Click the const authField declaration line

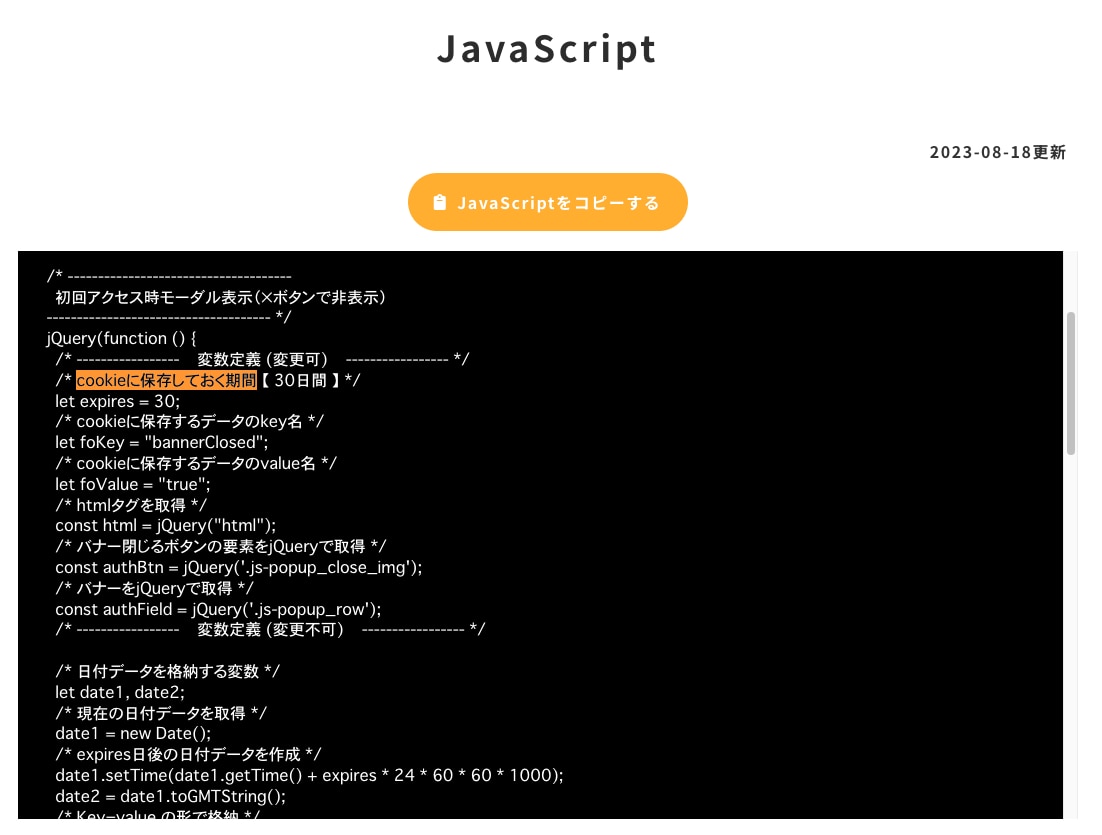218,609
